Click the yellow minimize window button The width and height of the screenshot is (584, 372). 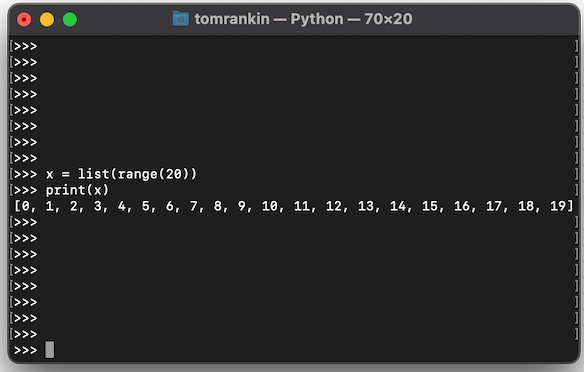click(47, 19)
